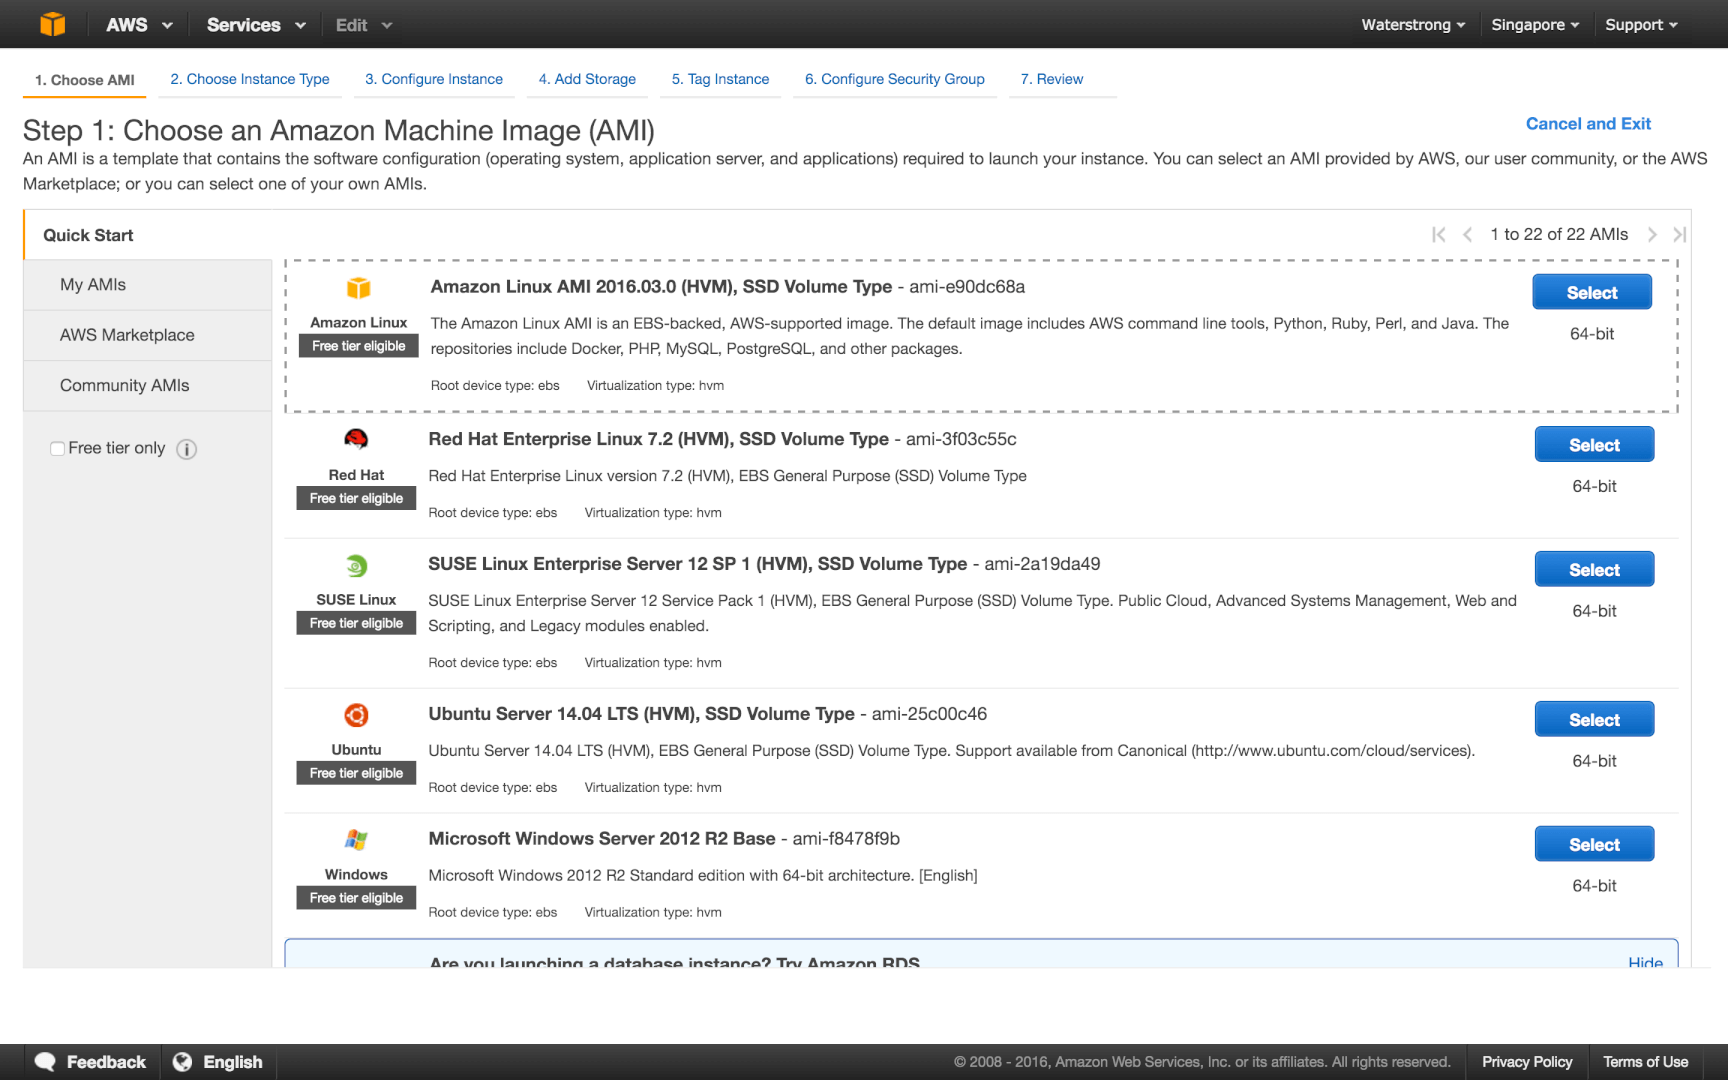This screenshot has width=1728, height=1080.
Task: Click the Feedback speech bubble icon
Action: pyautogui.click(x=45, y=1062)
